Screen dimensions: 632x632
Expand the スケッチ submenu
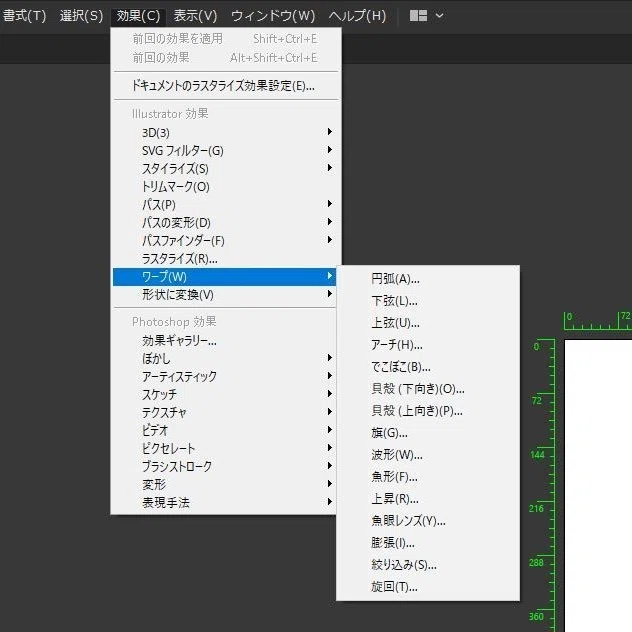click(226, 394)
